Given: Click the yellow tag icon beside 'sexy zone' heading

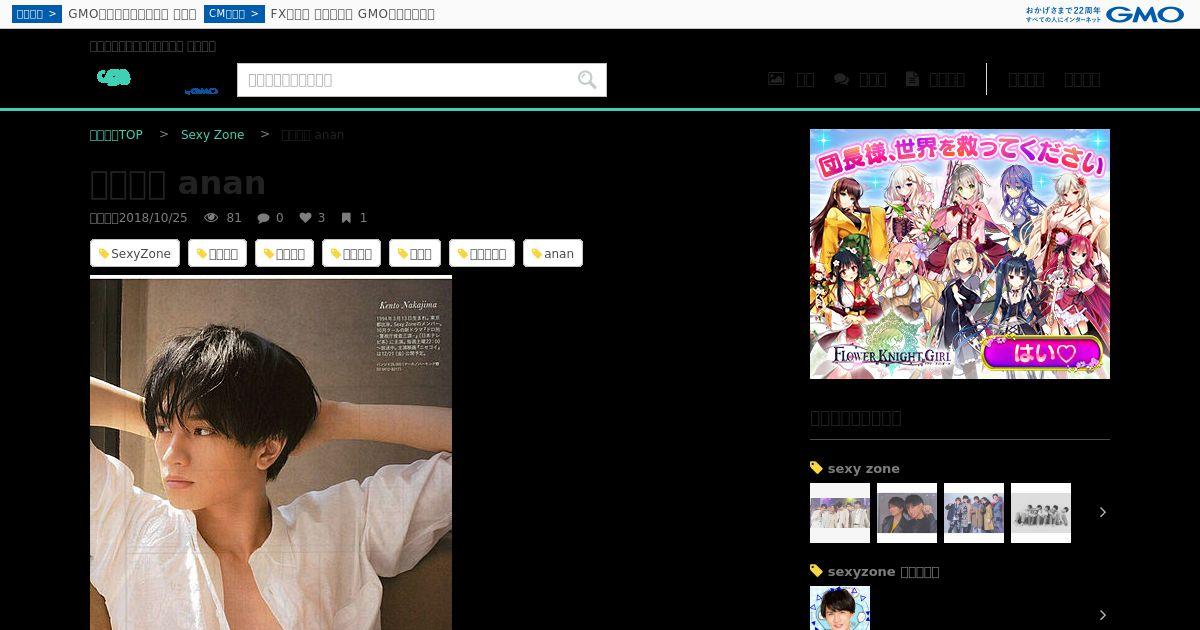Looking at the screenshot, I should (816, 468).
